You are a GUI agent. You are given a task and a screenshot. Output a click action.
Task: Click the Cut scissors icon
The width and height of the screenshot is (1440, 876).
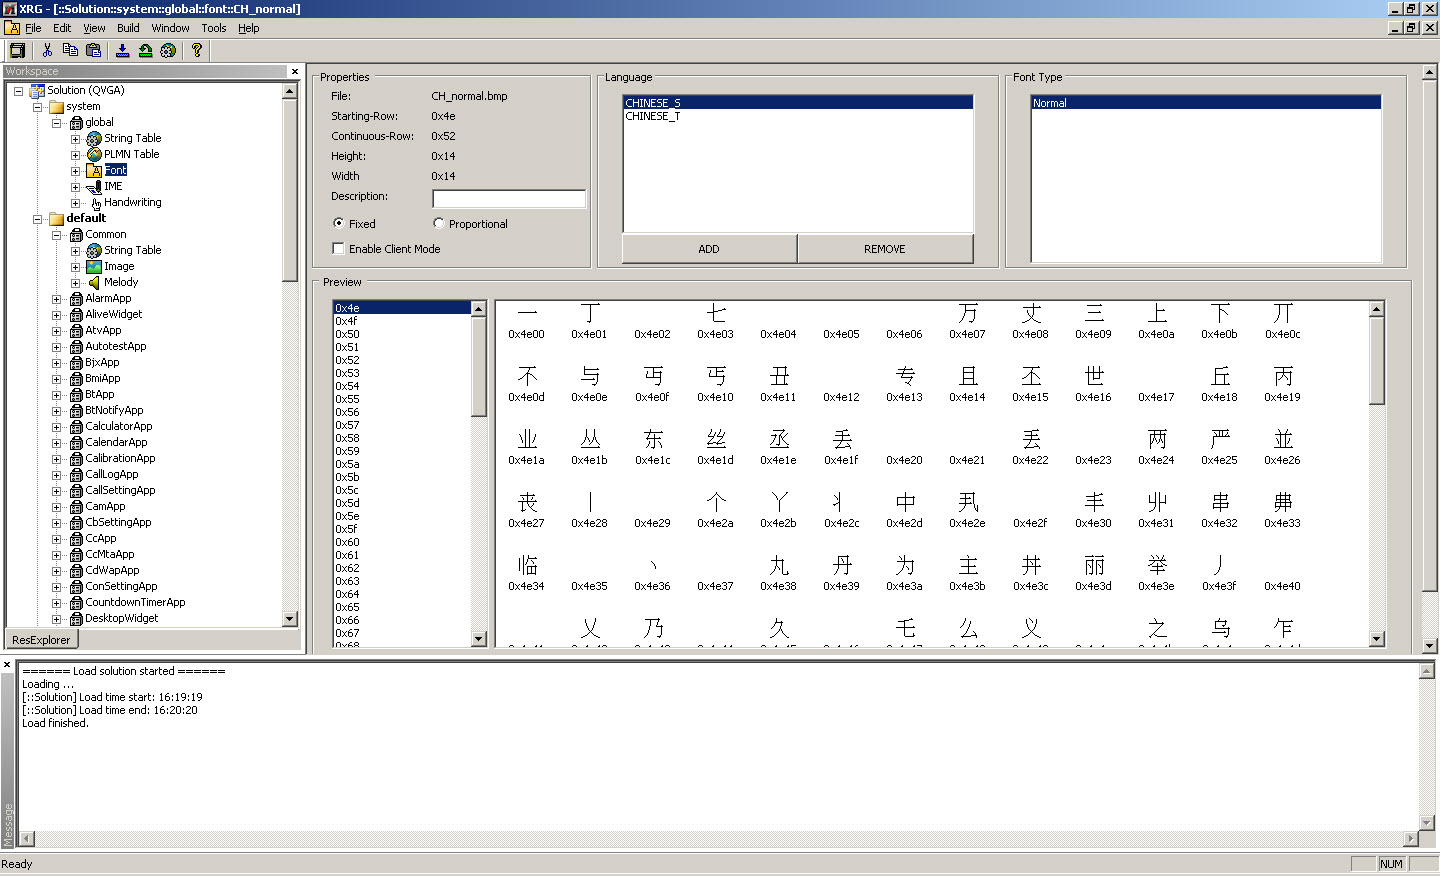point(47,50)
